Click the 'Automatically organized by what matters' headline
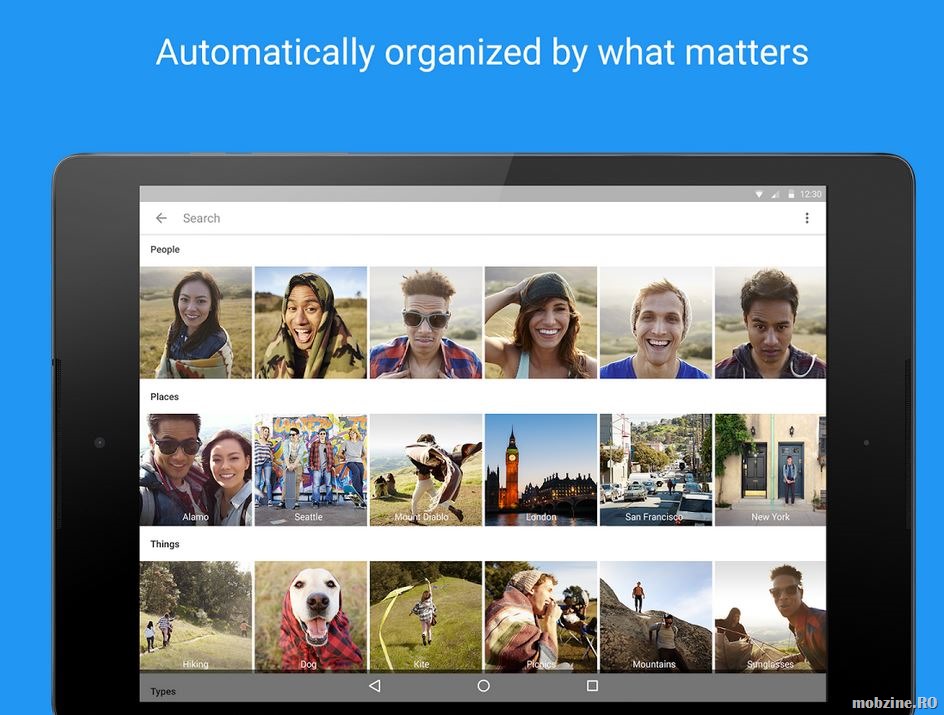Viewport: 944px width, 715px height. coord(482,52)
